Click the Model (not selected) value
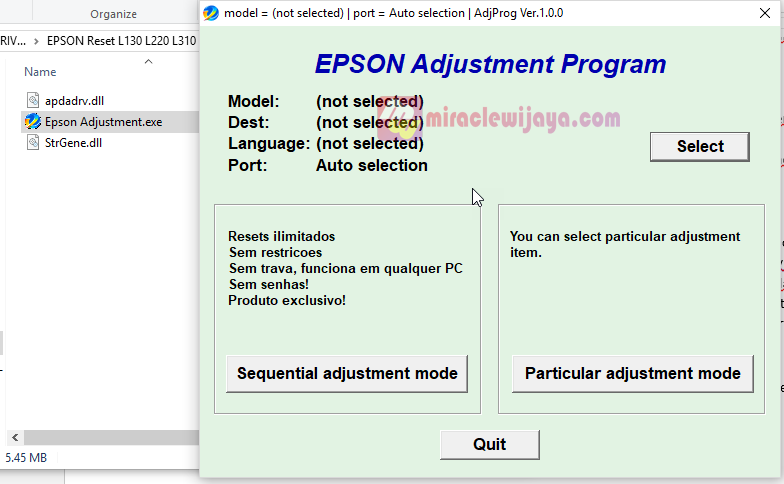Image resolution: width=784 pixels, height=484 pixels. tap(370, 102)
